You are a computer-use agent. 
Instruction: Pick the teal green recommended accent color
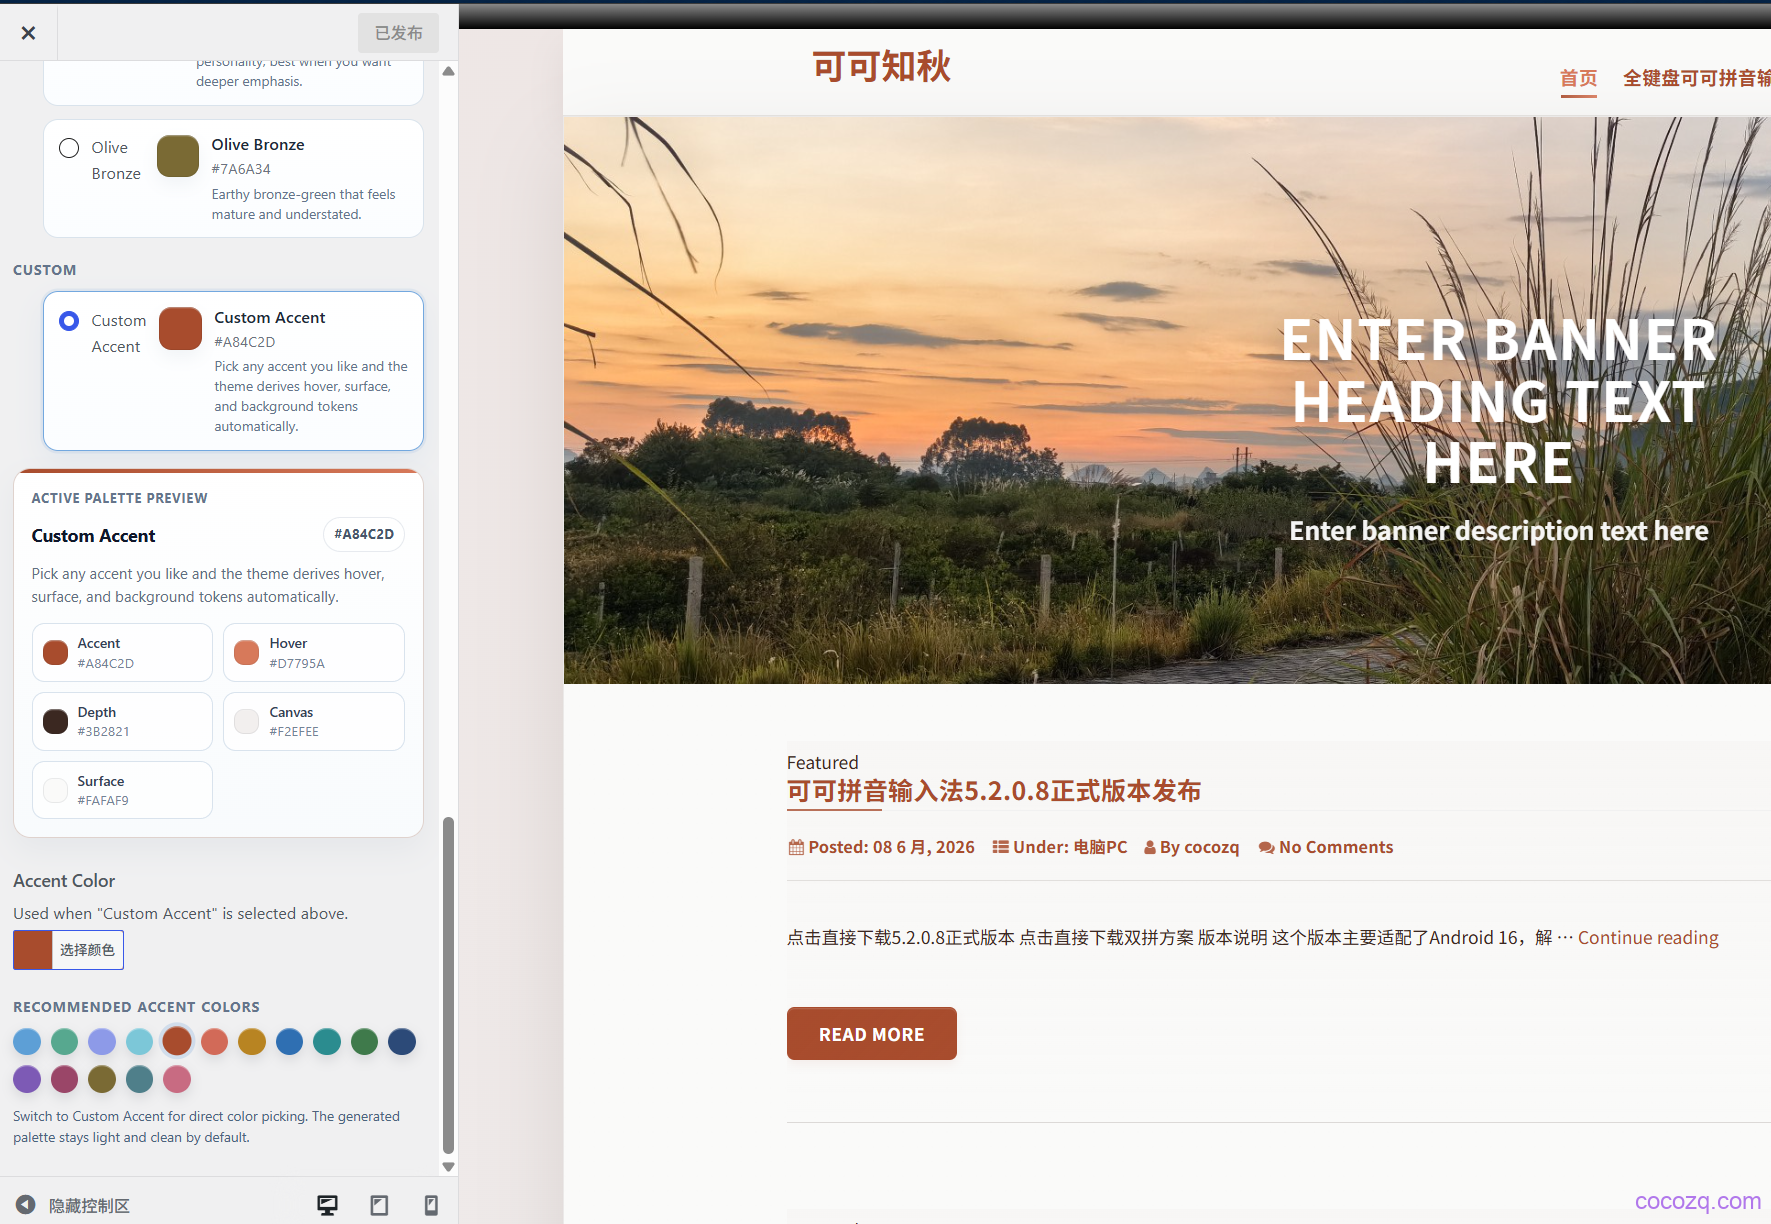64,1041
